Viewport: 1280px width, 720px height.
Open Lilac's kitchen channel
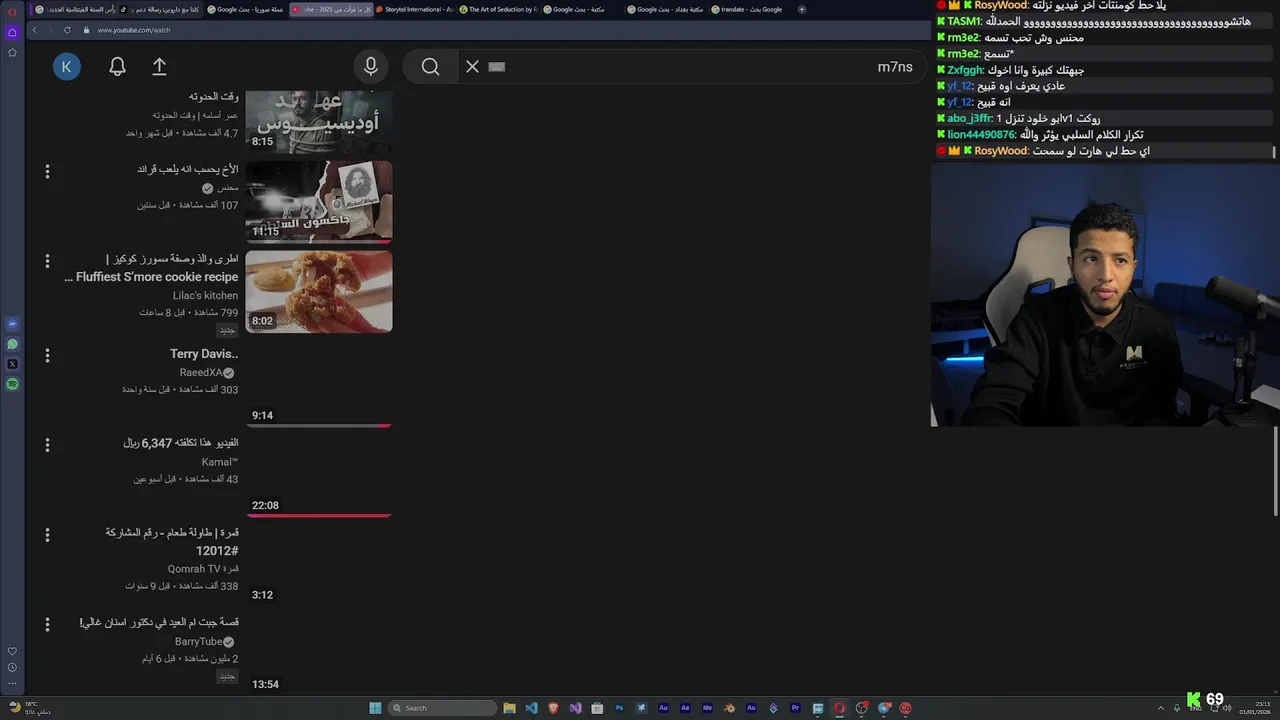[205, 296]
